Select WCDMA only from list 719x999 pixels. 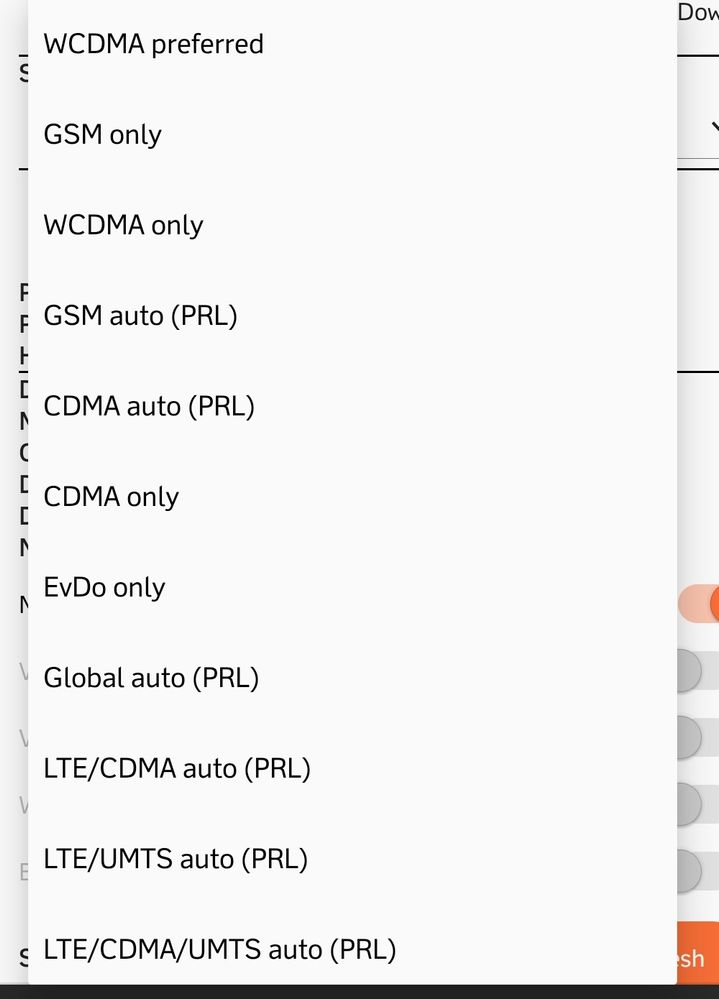point(123,225)
